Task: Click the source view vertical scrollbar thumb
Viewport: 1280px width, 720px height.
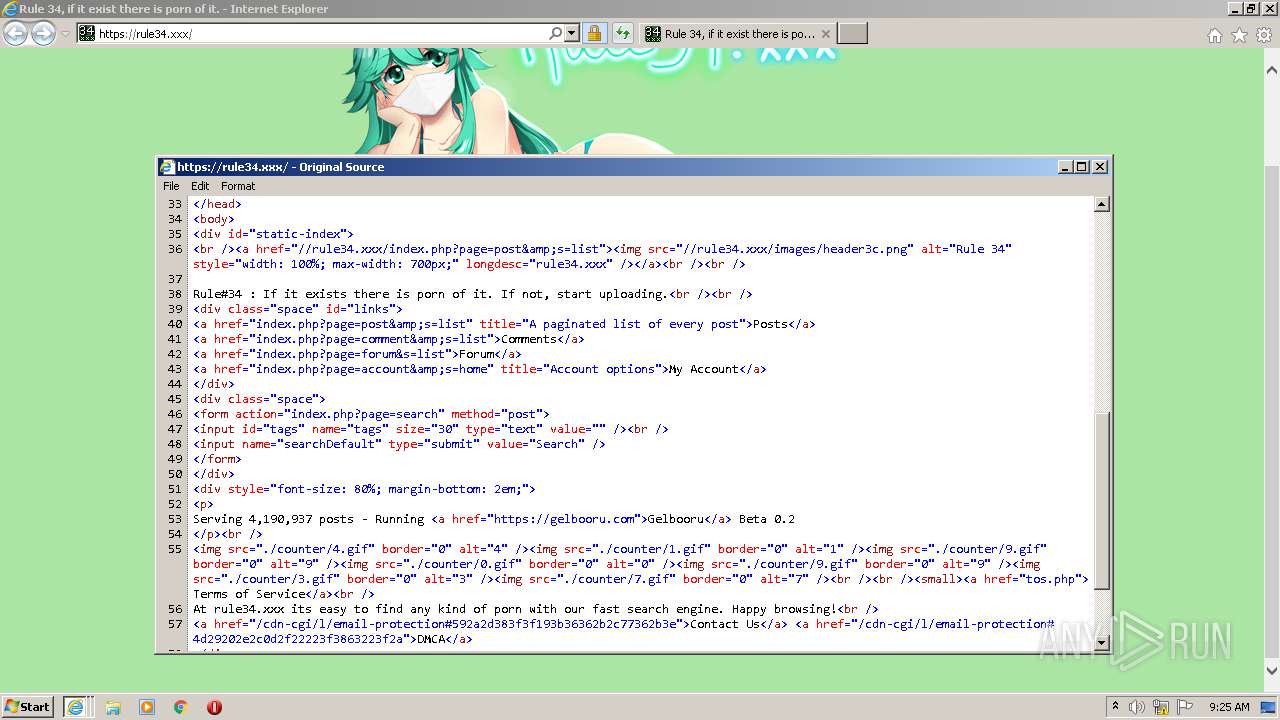Action: (x=1102, y=500)
